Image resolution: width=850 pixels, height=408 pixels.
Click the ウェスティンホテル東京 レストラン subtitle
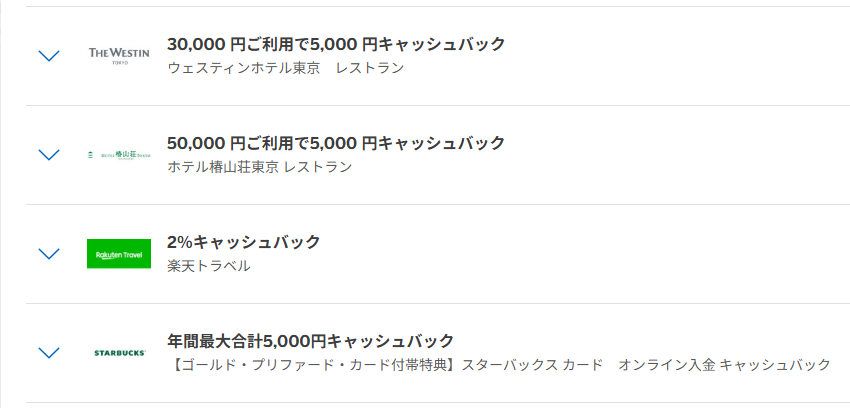286,68
